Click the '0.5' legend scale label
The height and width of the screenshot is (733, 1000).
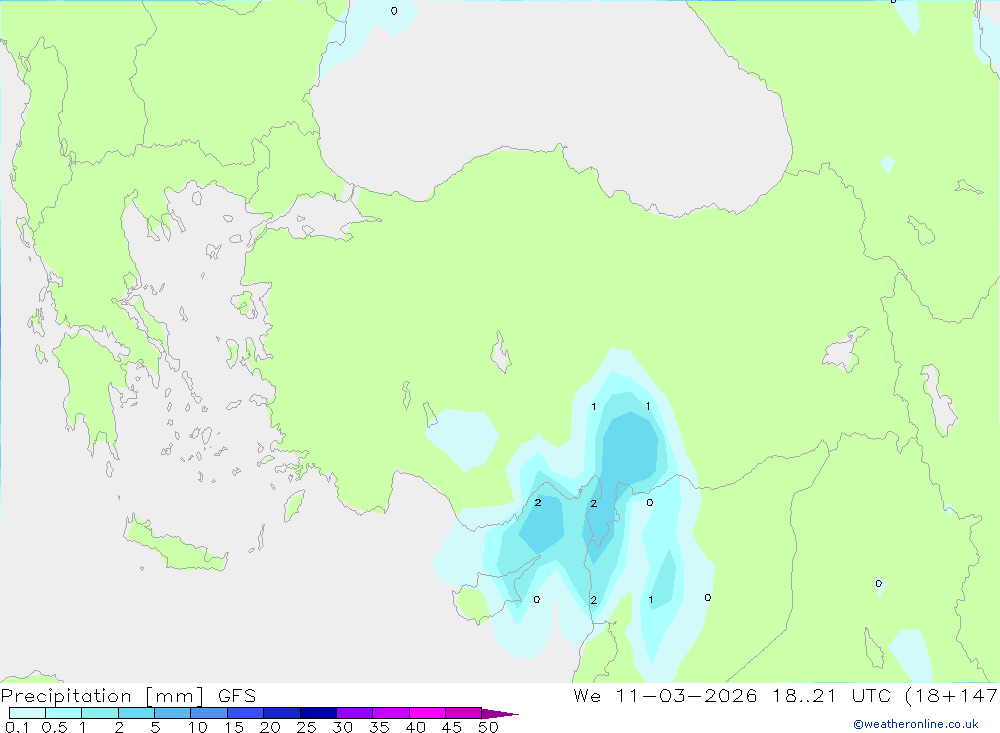click(54, 727)
